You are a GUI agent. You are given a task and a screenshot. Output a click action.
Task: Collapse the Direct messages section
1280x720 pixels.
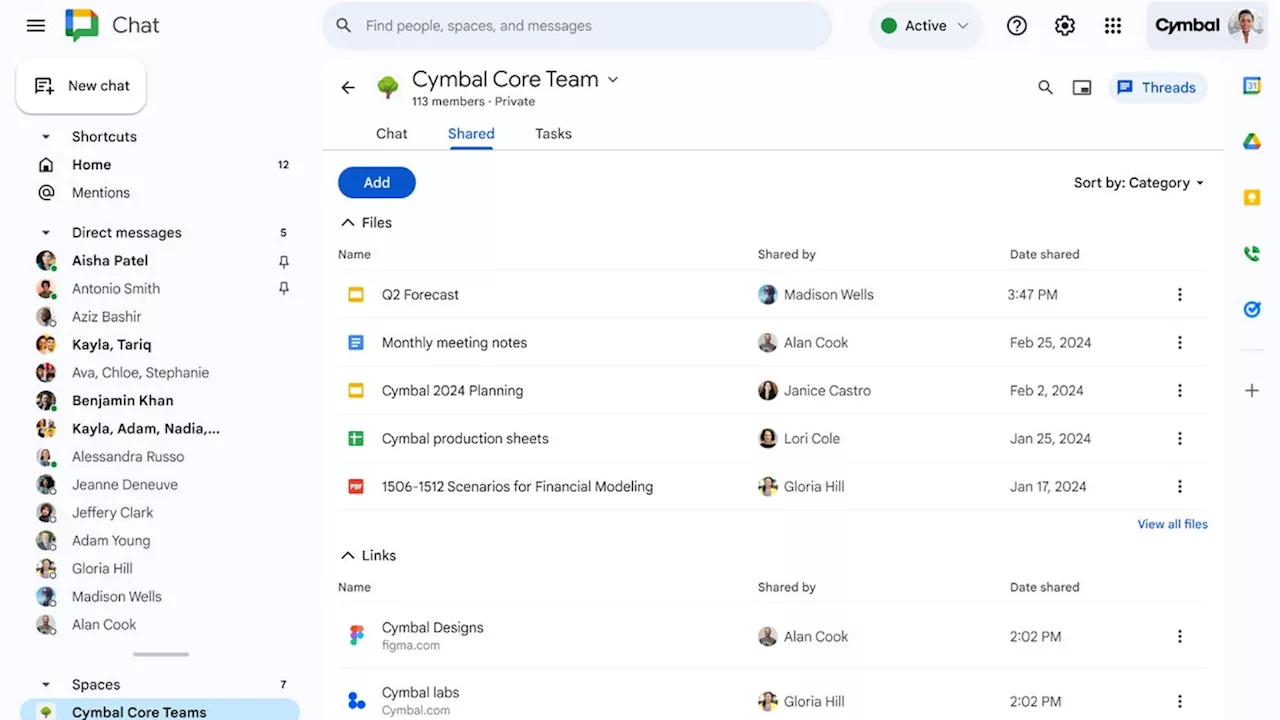(x=46, y=233)
